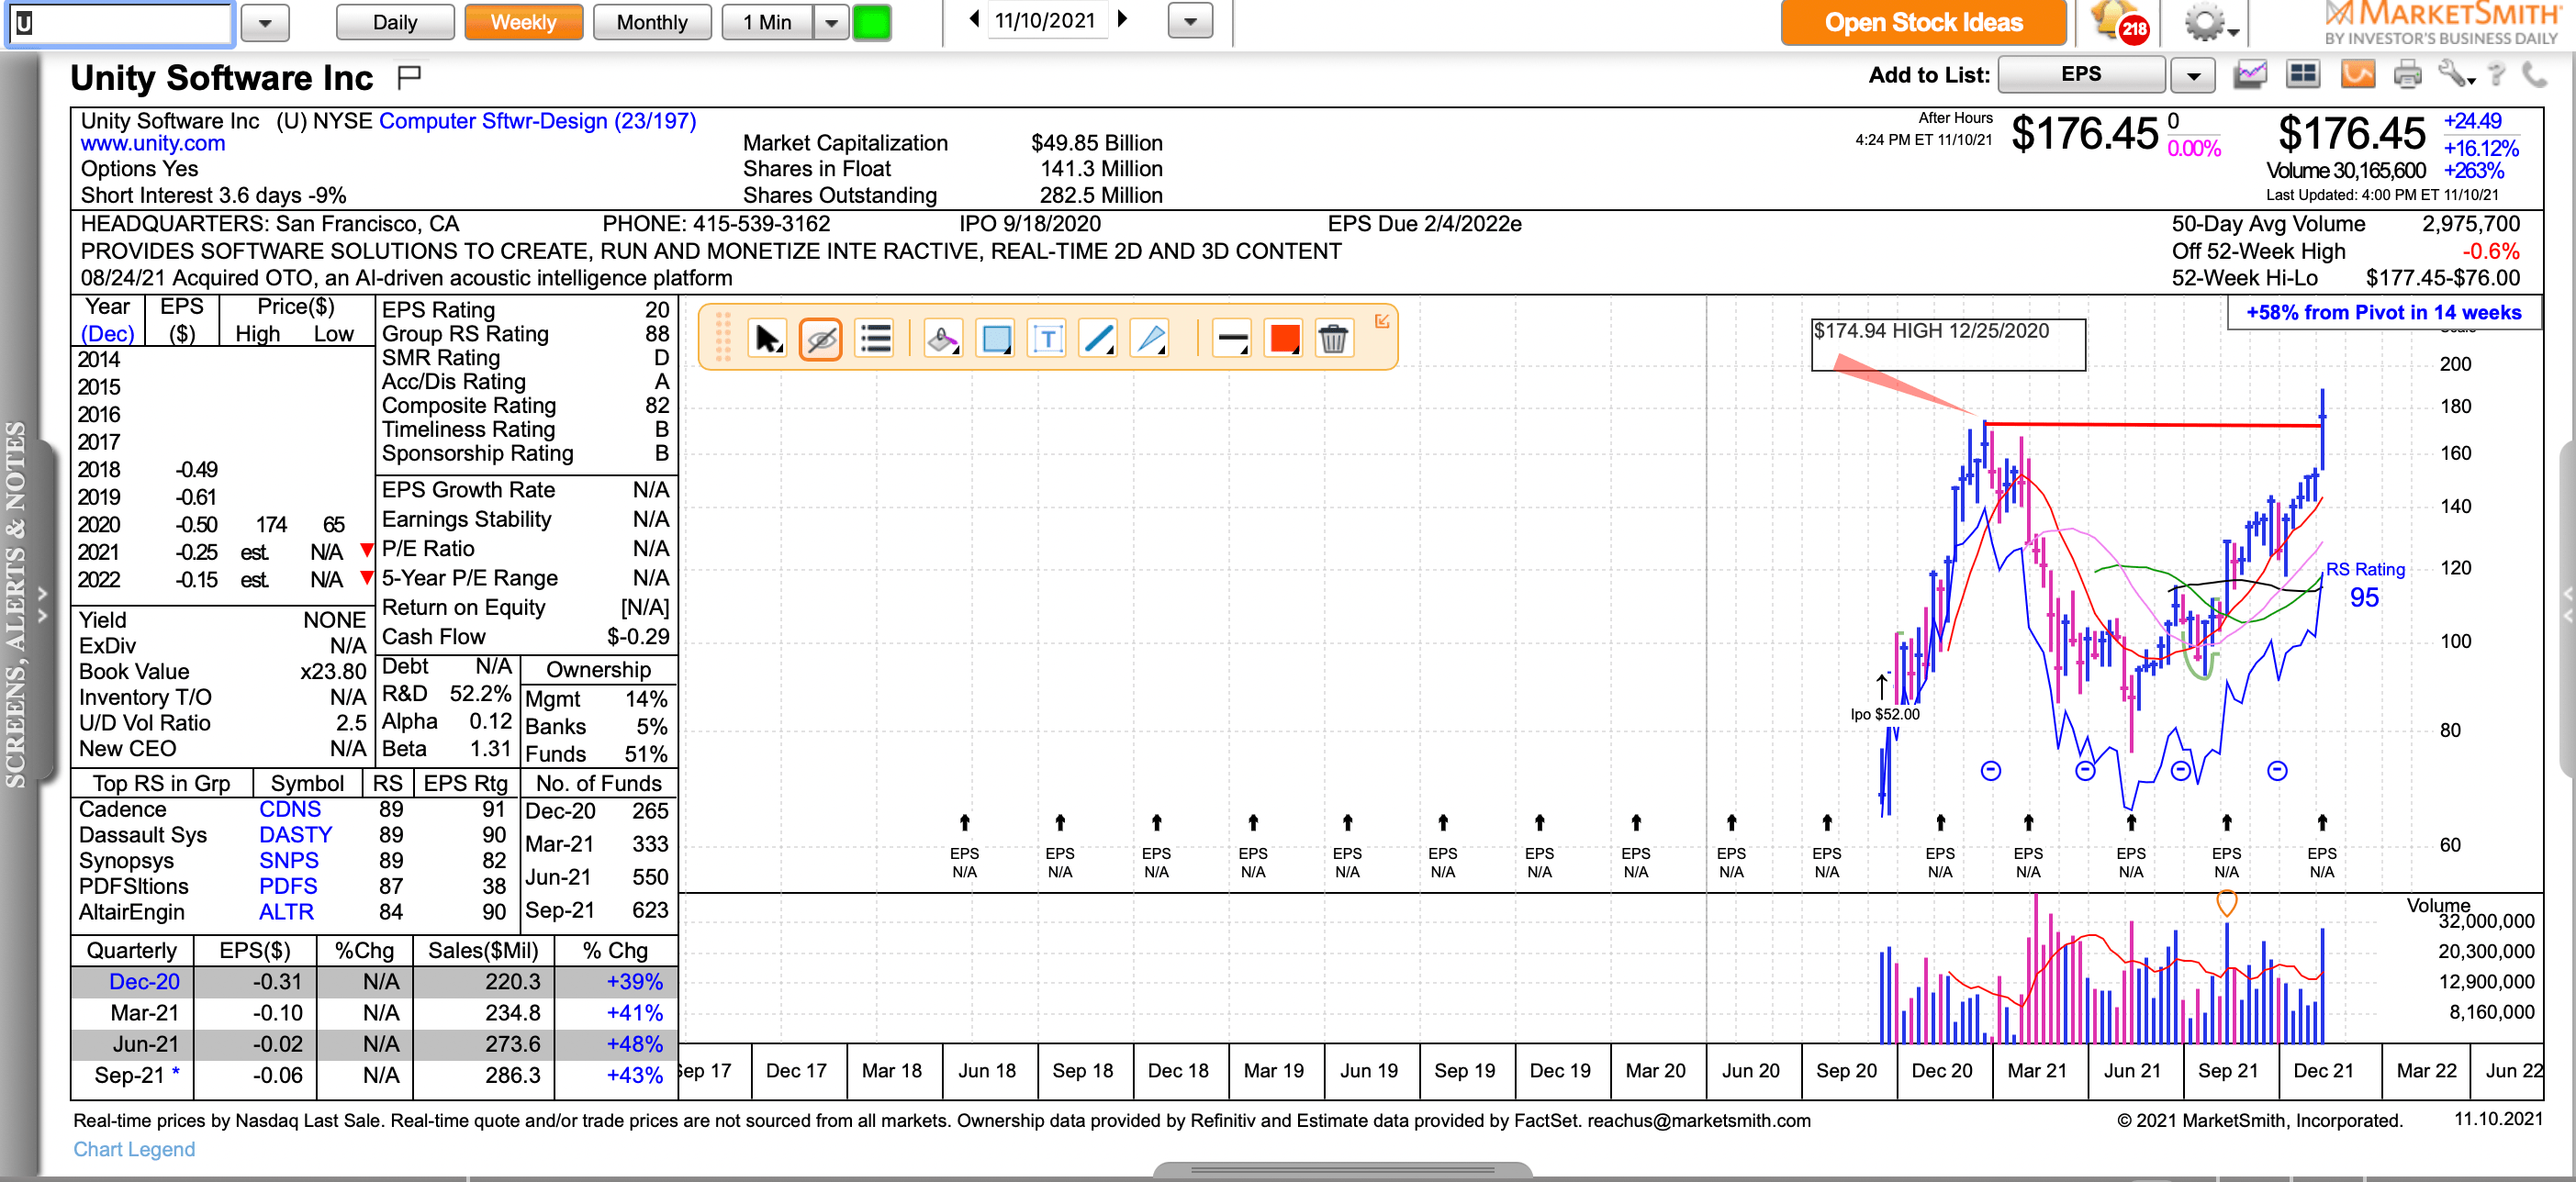Open the ALTR symbol link
Image resolution: width=2576 pixels, height=1182 pixels.
click(x=286, y=912)
